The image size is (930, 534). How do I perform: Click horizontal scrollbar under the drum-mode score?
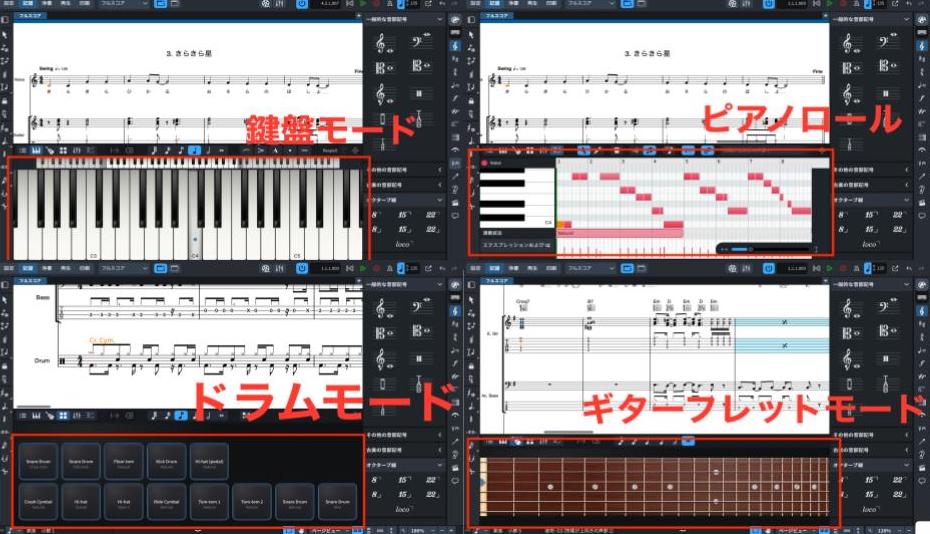pyautogui.click(x=34, y=407)
